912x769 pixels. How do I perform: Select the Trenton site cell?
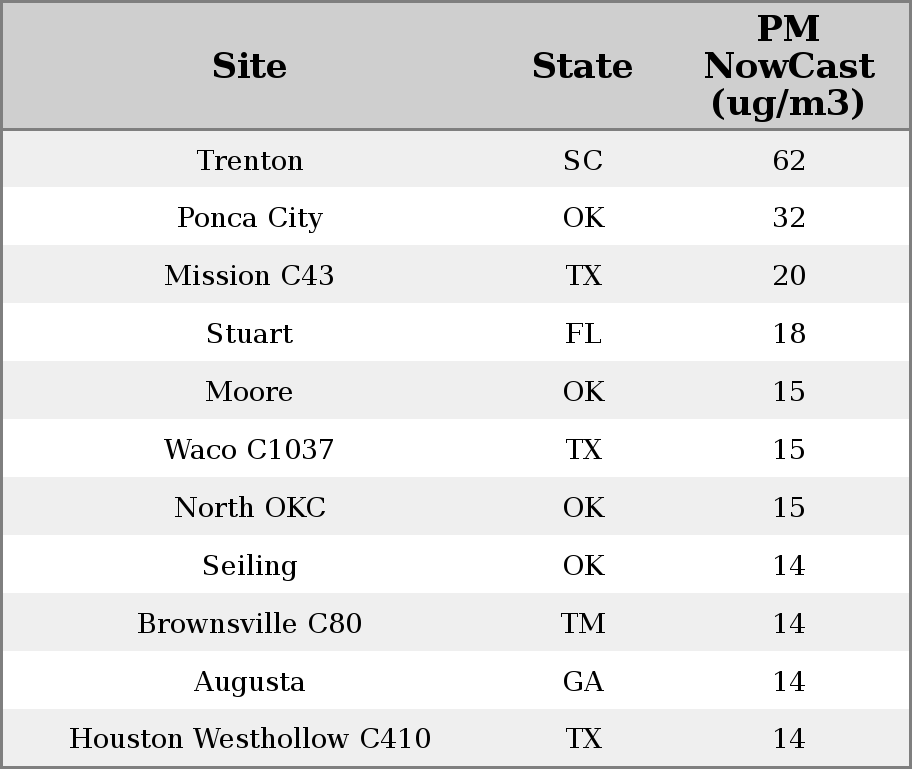[249, 161]
